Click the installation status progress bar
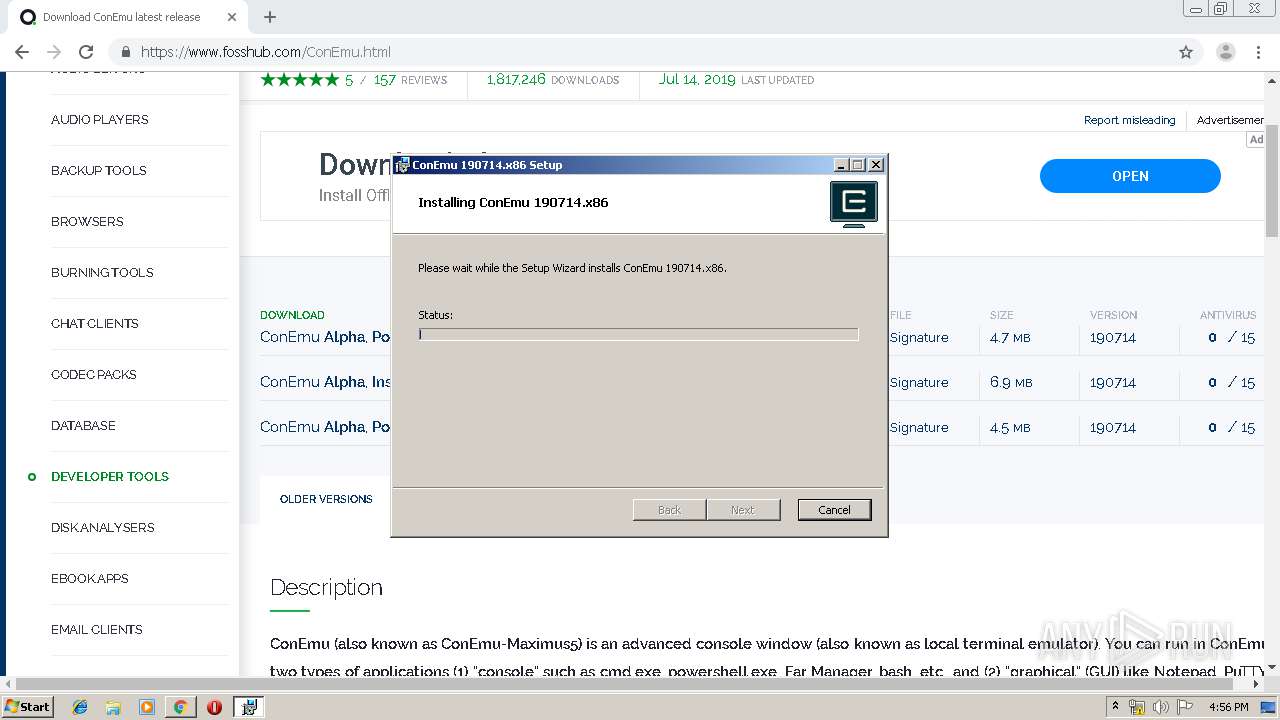 (x=638, y=334)
